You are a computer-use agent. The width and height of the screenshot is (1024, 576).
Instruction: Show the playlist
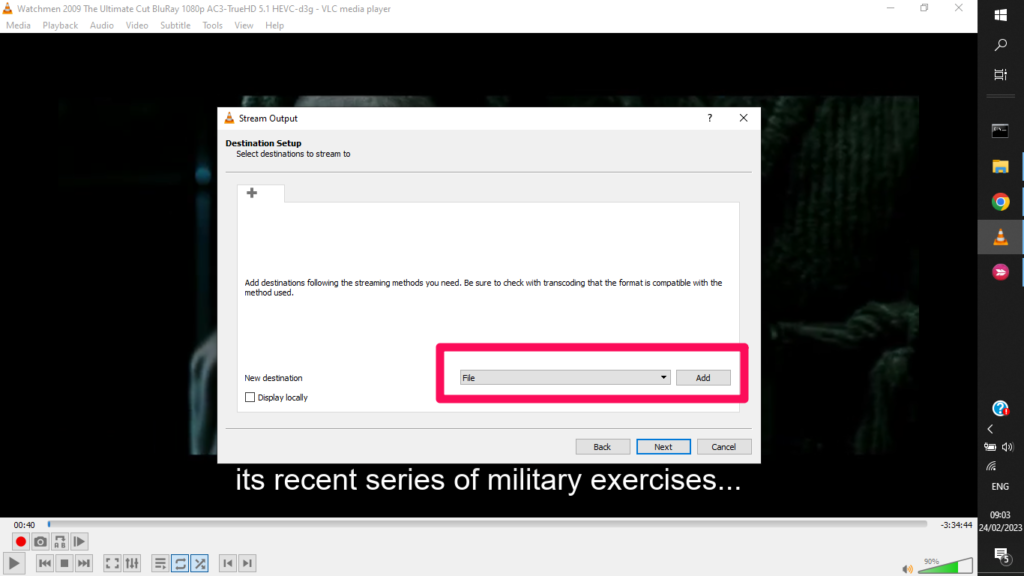pyautogui.click(x=160, y=563)
